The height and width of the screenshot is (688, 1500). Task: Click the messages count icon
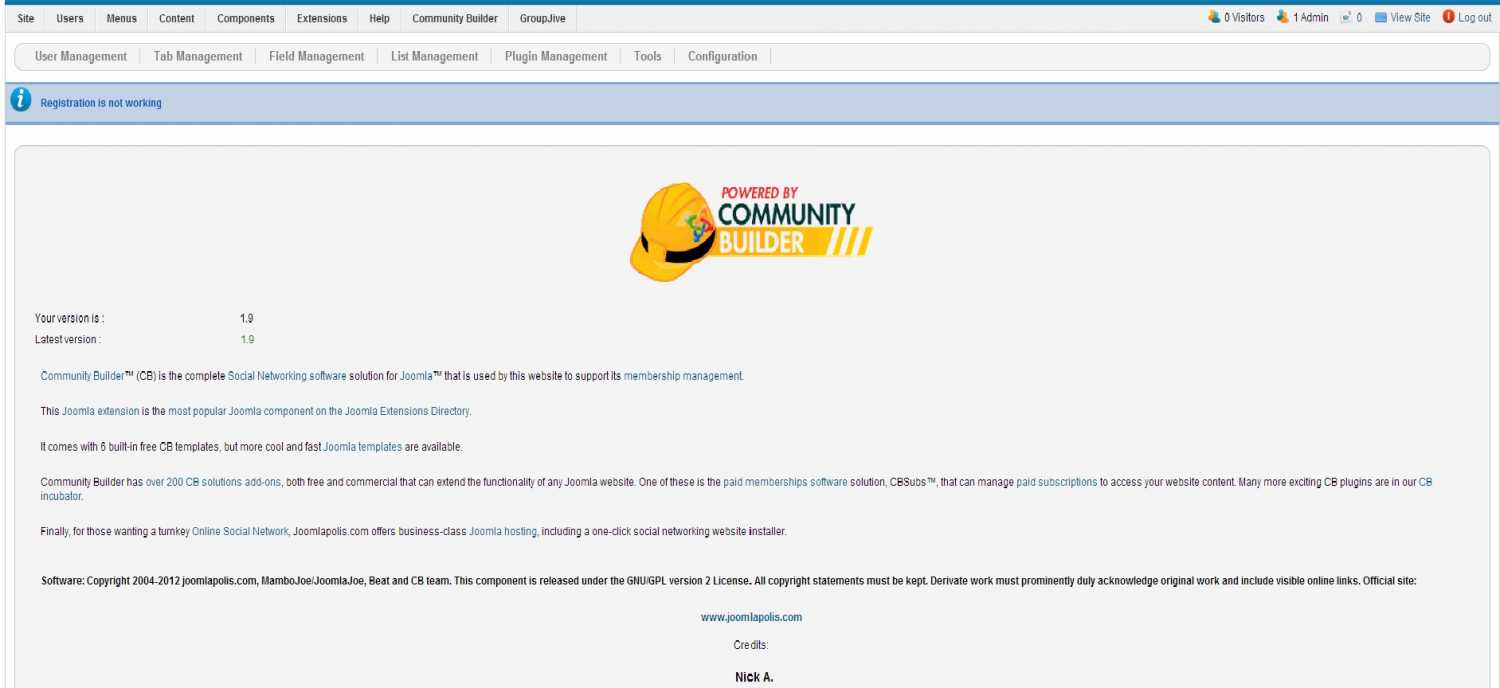[1347, 17]
